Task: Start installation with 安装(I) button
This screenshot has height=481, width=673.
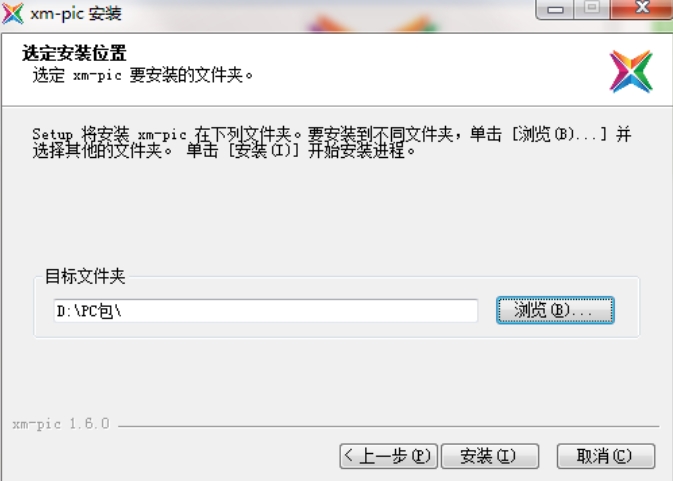Action: (490, 456)
